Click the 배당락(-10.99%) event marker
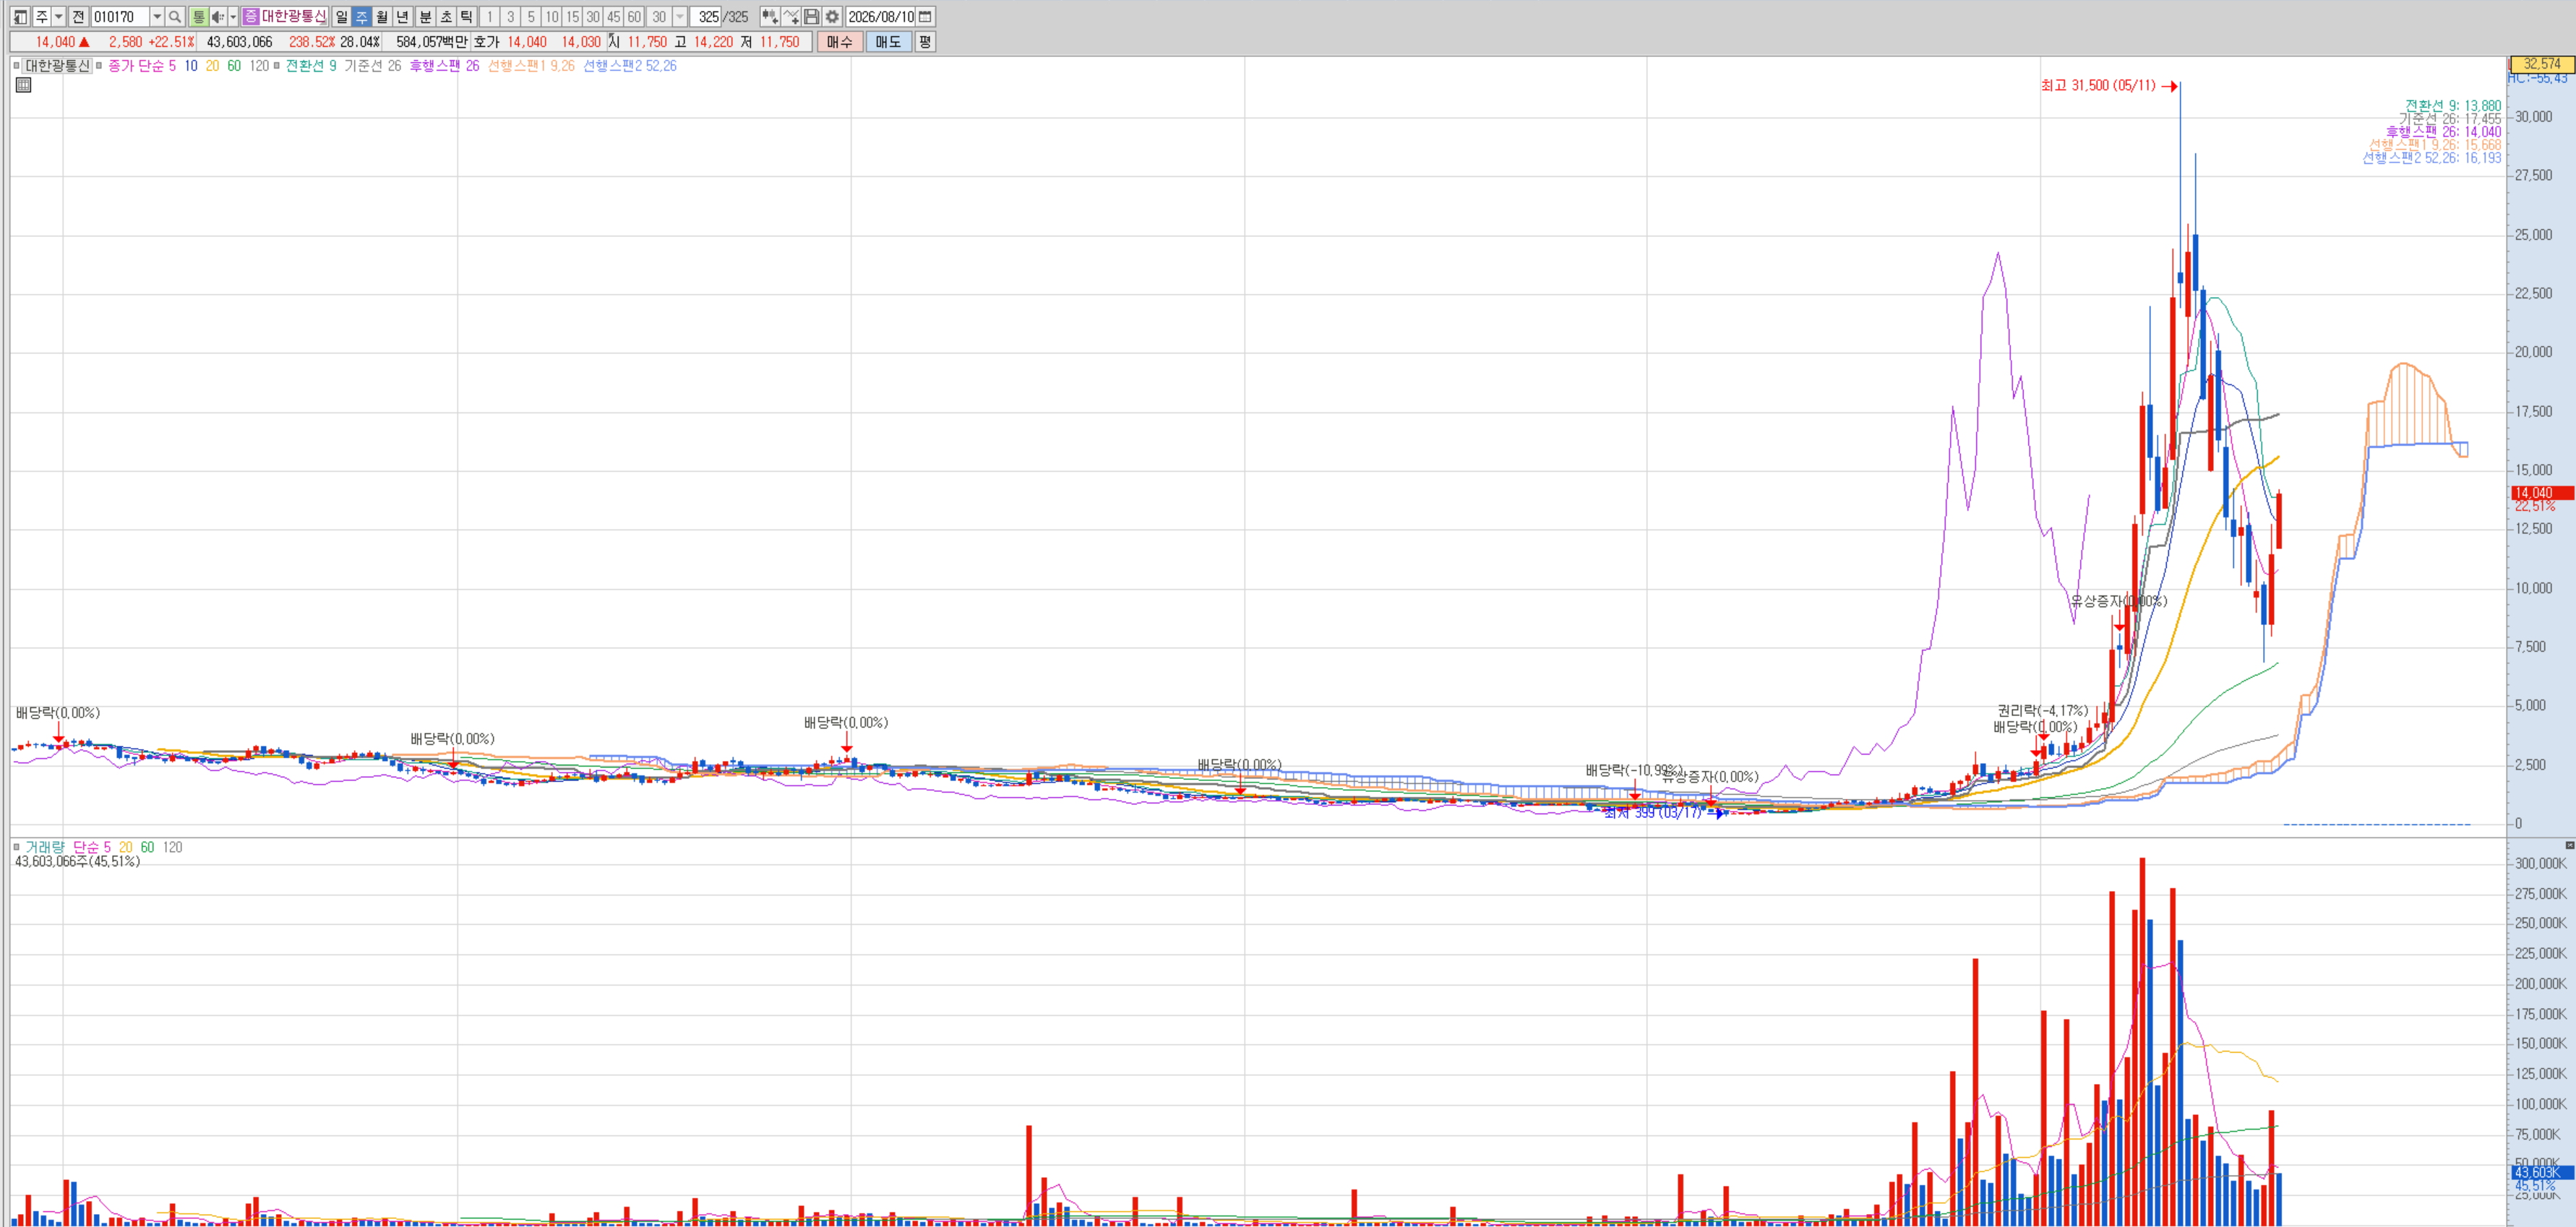Viewport: 2576px width, 1227px height. (x=1633, y=770)
